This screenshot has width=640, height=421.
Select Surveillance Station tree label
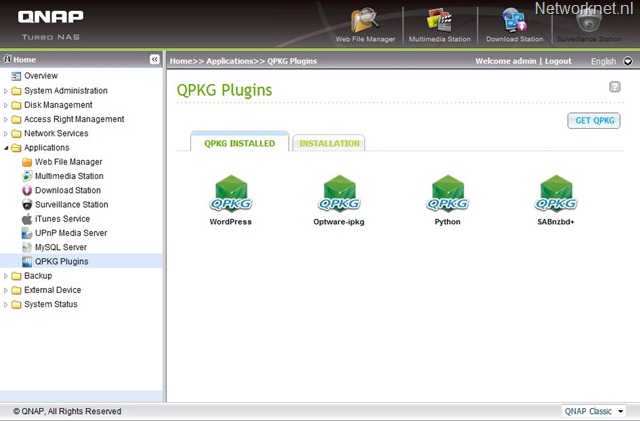71,205
